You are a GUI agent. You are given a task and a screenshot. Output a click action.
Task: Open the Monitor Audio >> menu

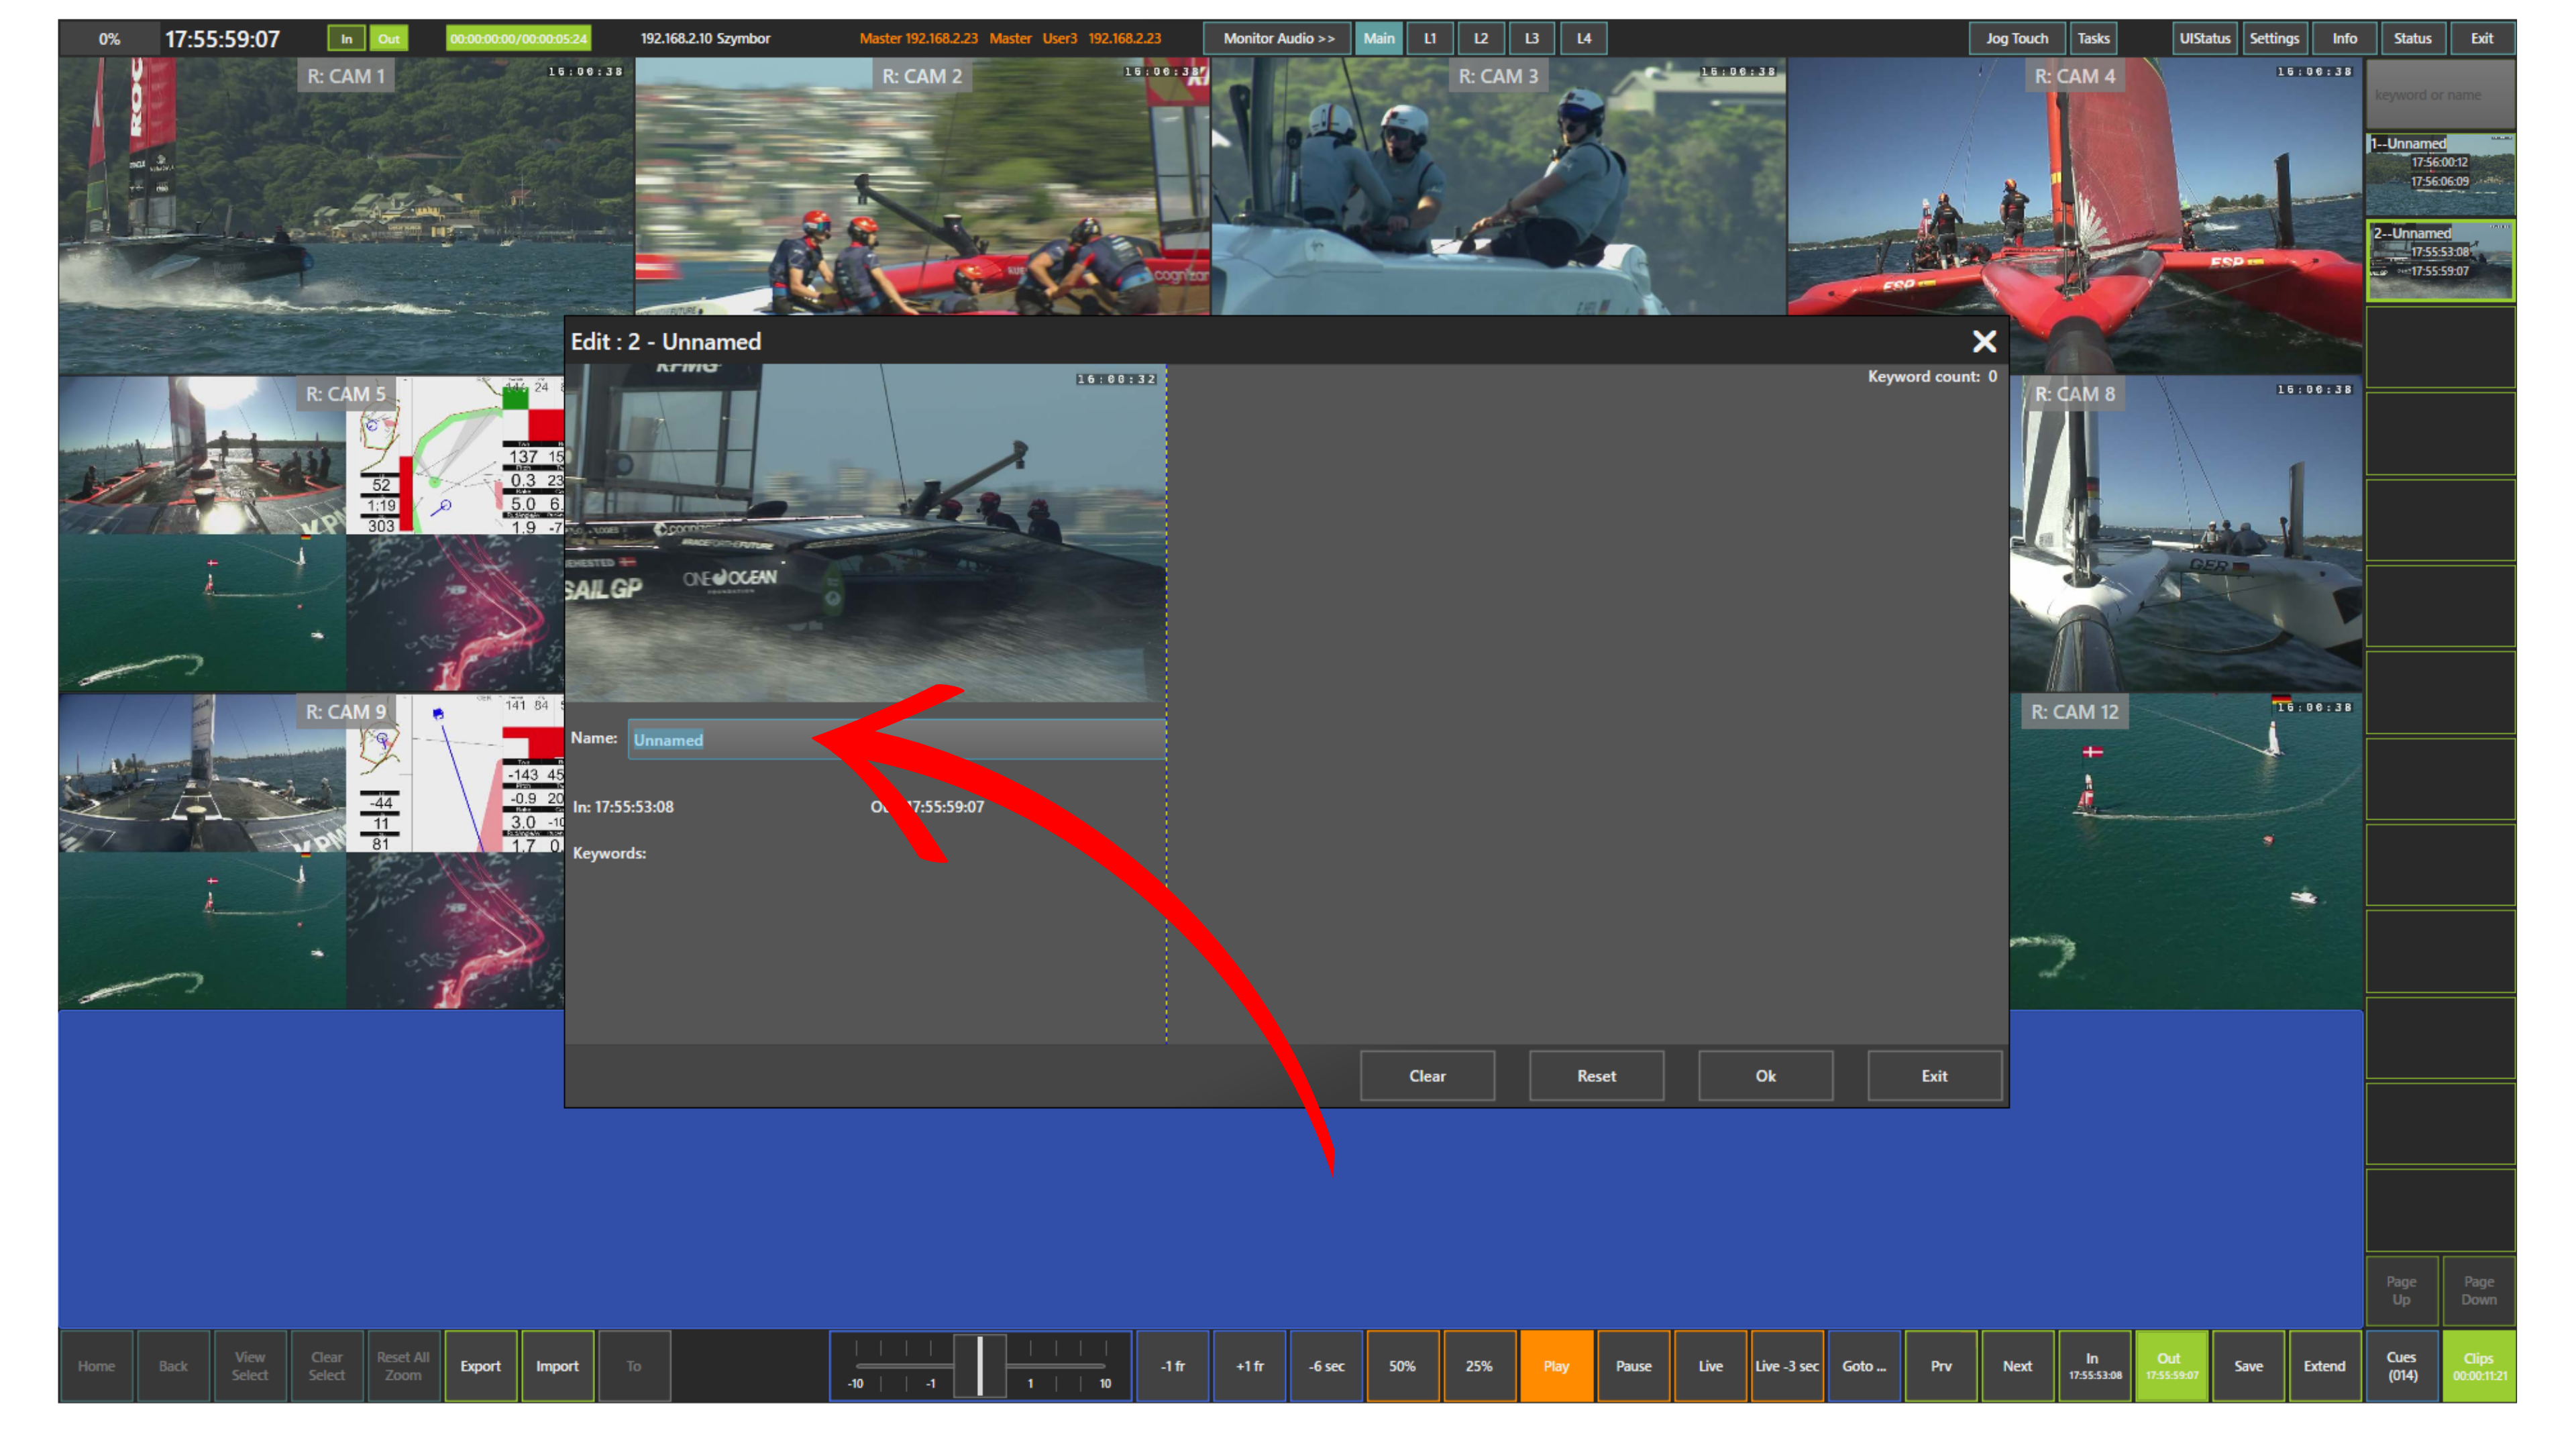tap(1278, 38)
